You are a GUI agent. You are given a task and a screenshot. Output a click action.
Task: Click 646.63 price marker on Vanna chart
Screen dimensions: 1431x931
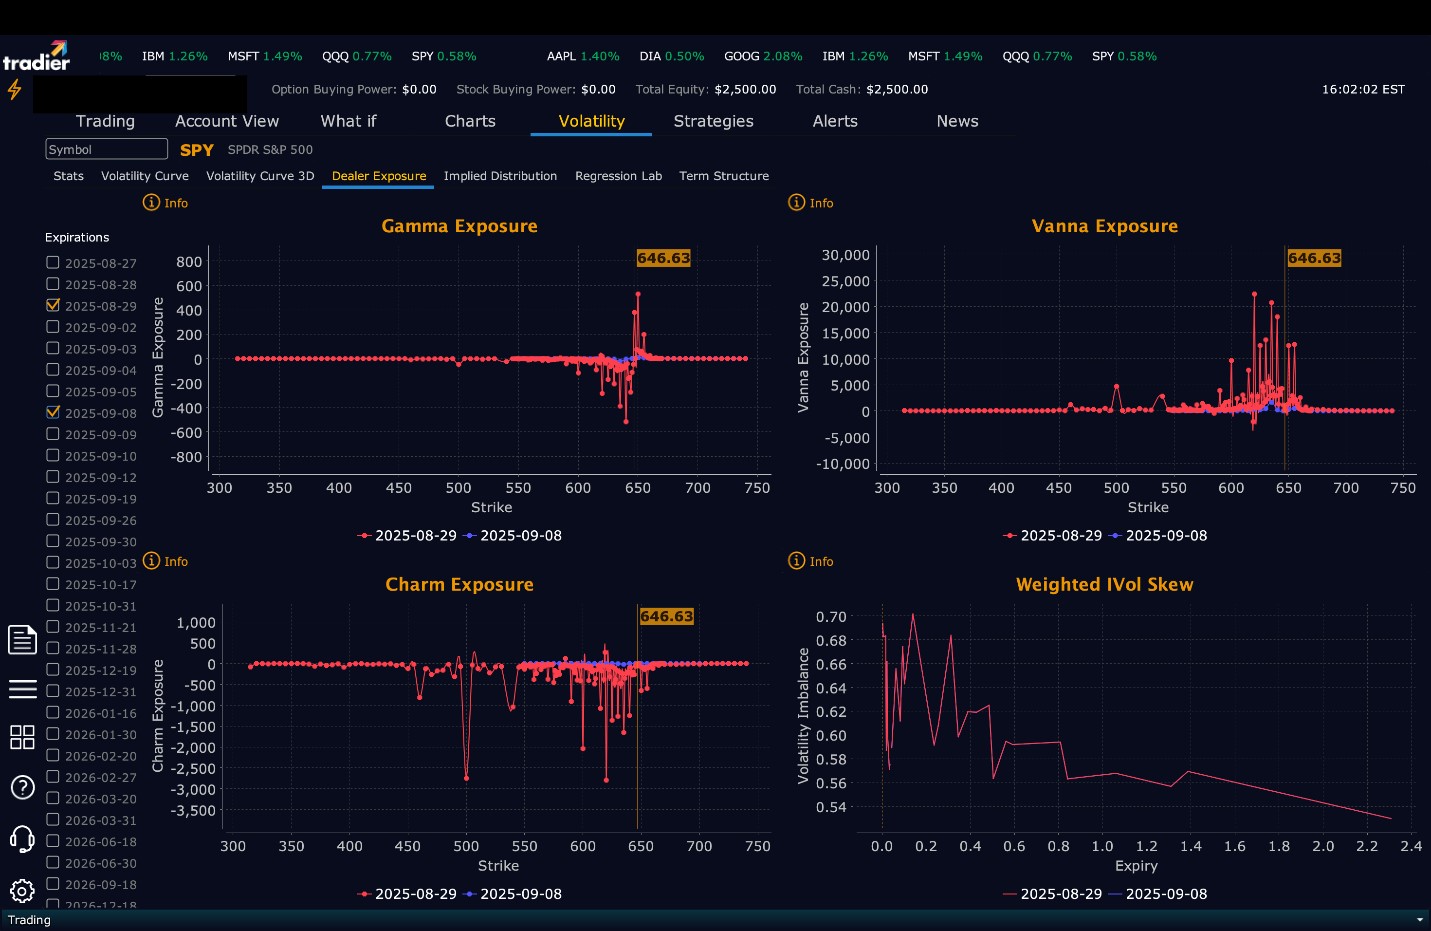coord(1314,258)
